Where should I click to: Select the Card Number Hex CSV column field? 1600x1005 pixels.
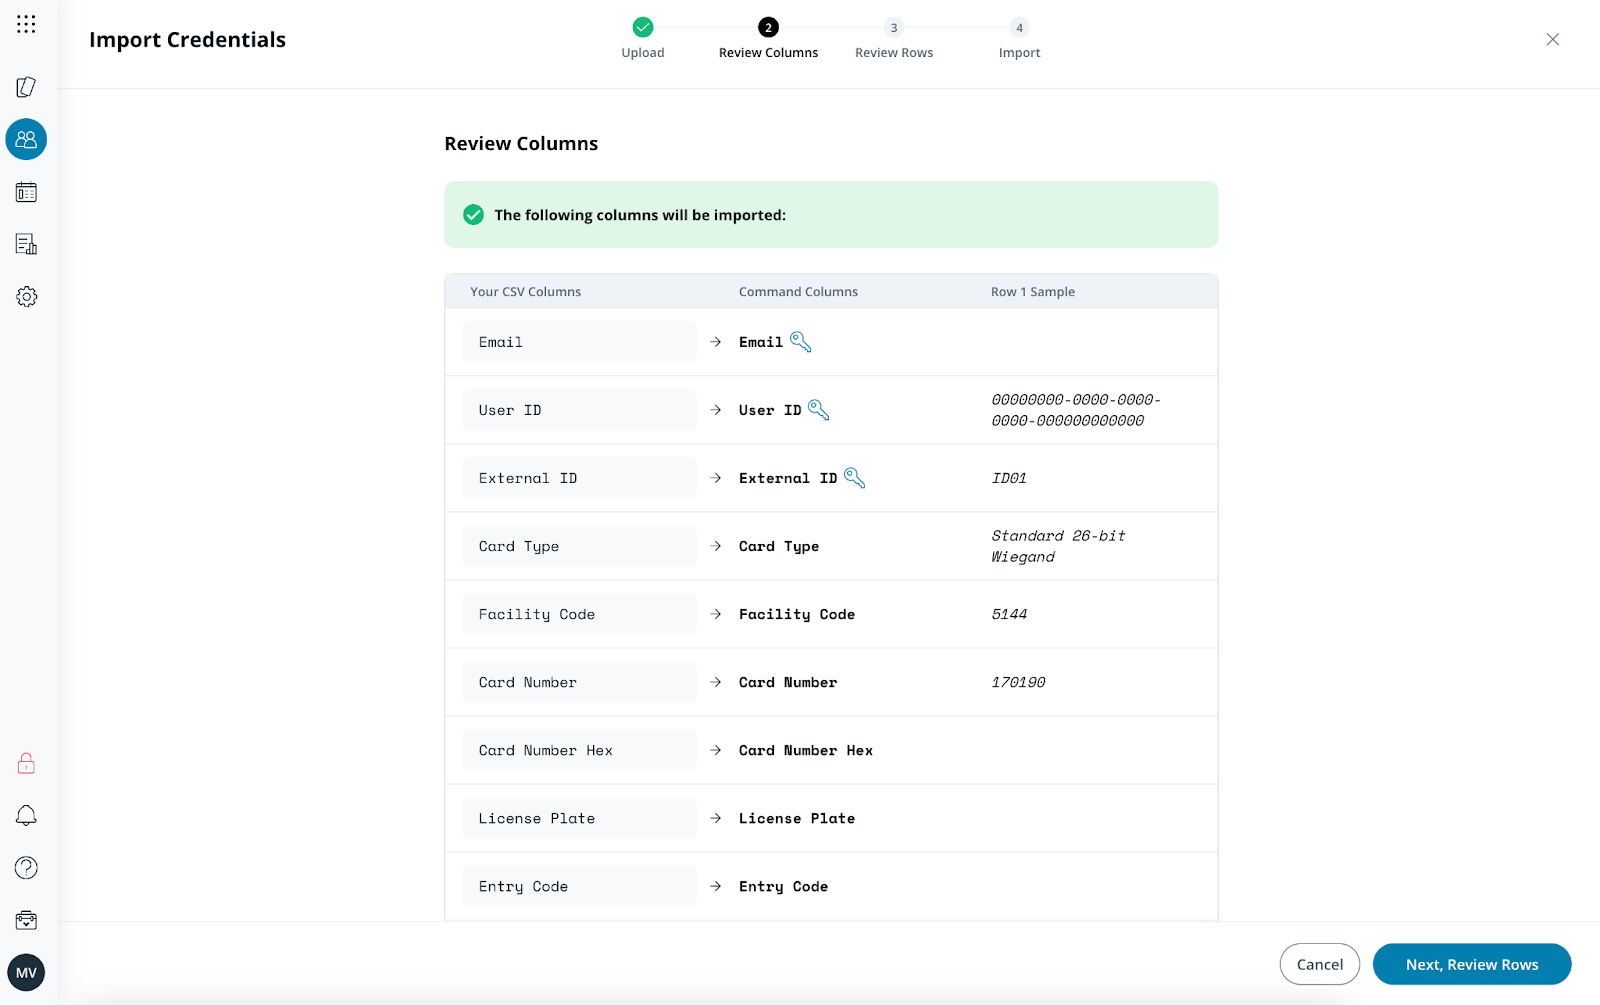579,750
